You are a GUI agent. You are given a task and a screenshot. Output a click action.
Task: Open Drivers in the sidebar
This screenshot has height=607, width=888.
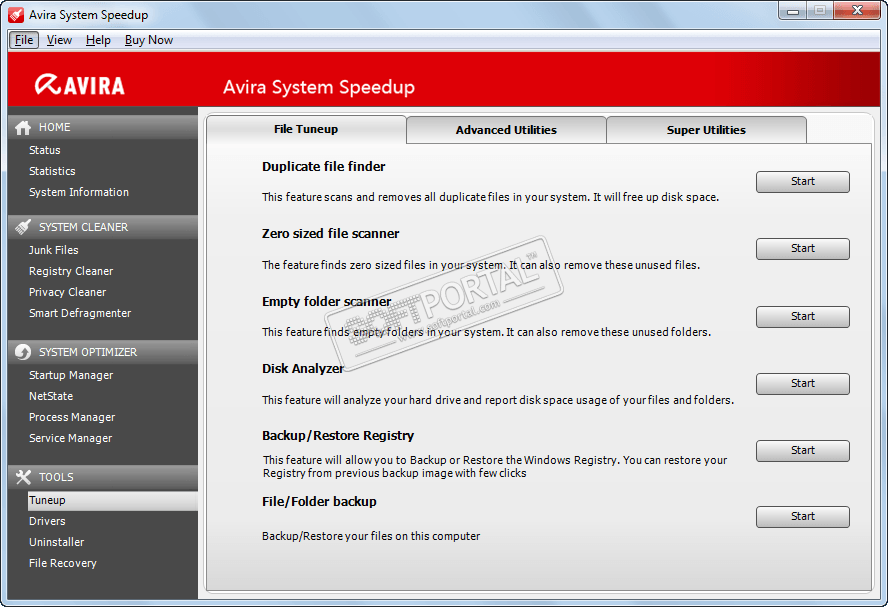click(x=47, y=521)
